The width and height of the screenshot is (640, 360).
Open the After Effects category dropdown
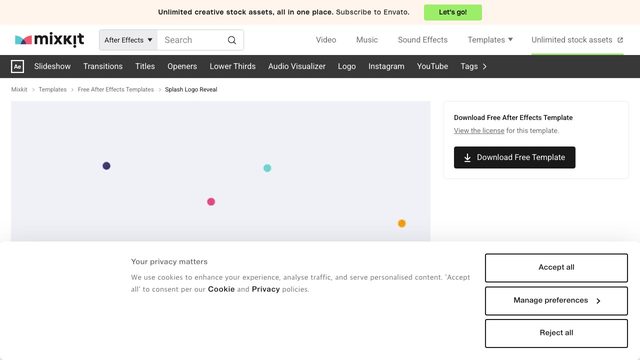(x=128, y=40)
